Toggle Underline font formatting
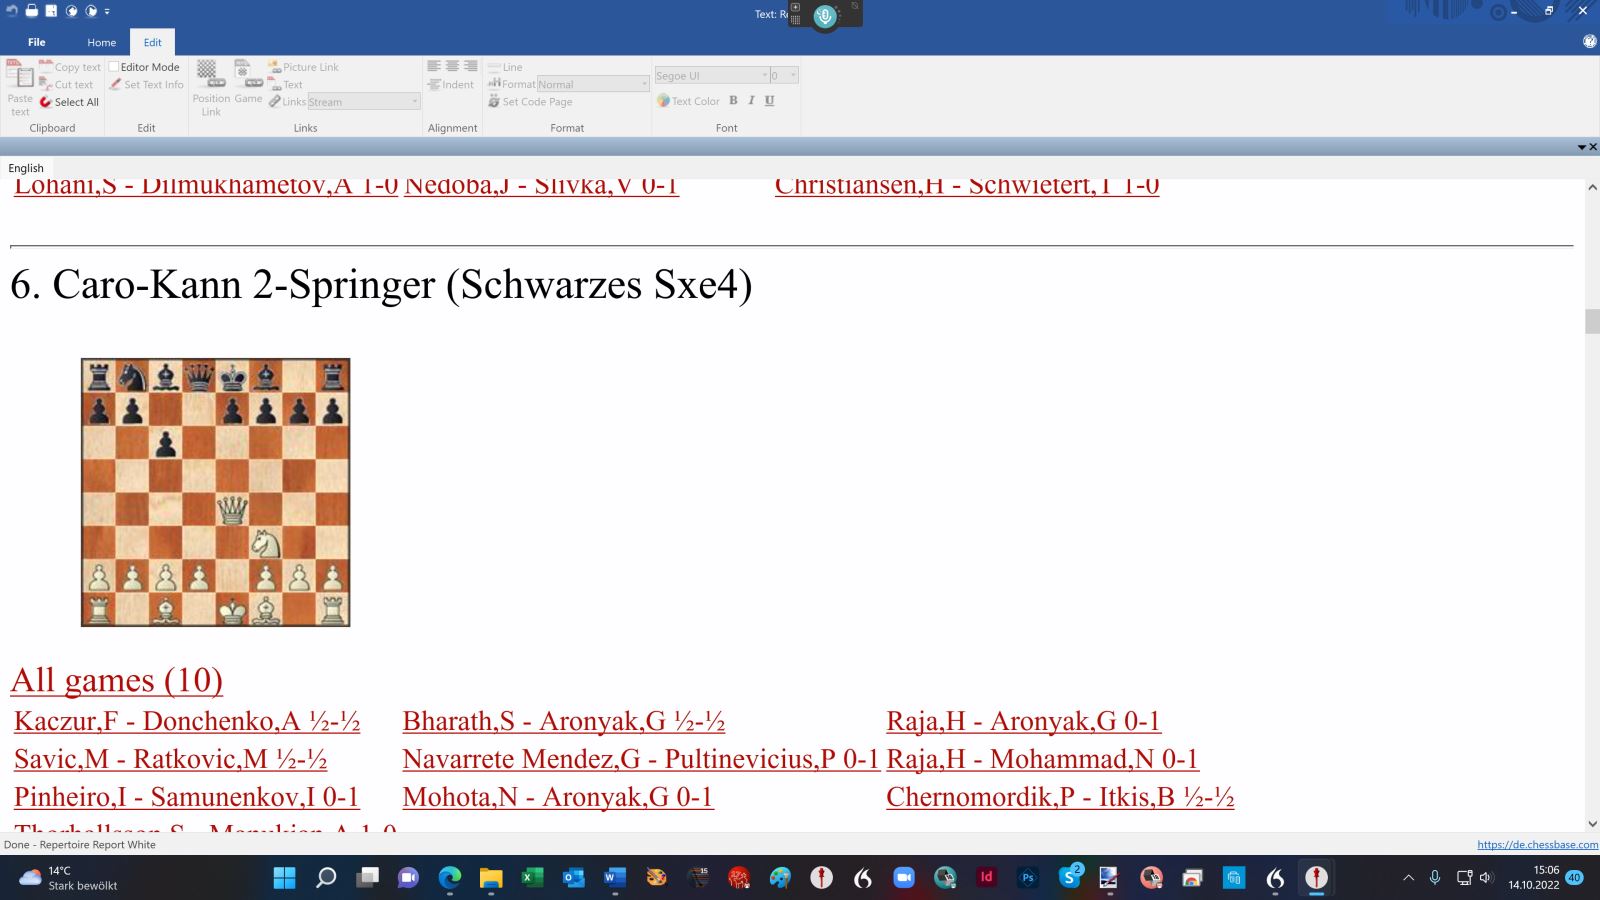Image resolution: width=1600 pixels, height=900 pixels. 769,101
